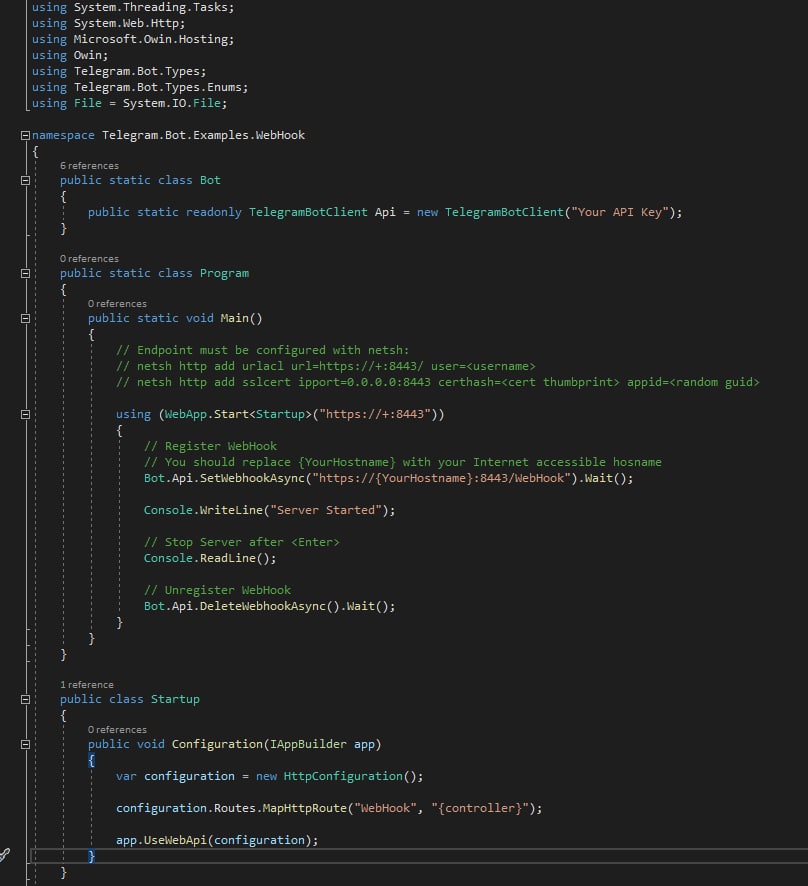Click 'app.UseWebApi(configuration);' statement
The height and width of the screenshot is (886, 808).
(217, 840)
